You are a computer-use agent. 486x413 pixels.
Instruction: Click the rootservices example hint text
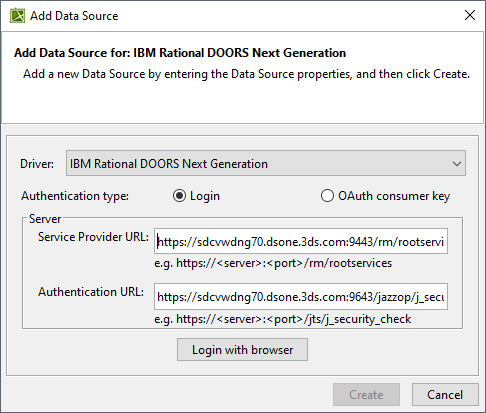coord(273,263)
